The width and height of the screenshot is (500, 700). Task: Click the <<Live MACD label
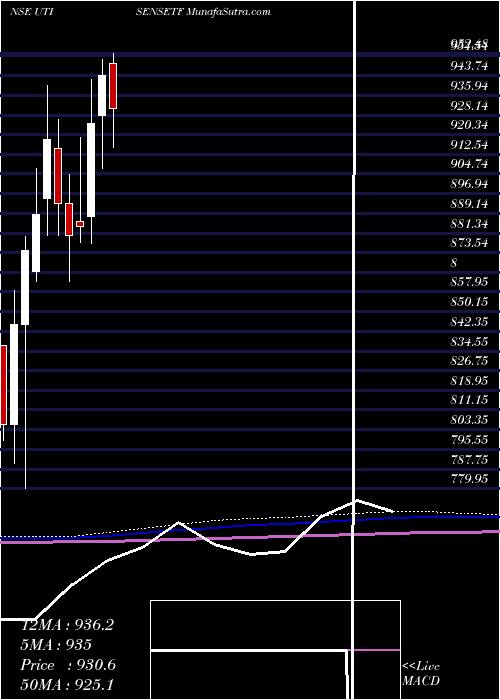(421, 673)
